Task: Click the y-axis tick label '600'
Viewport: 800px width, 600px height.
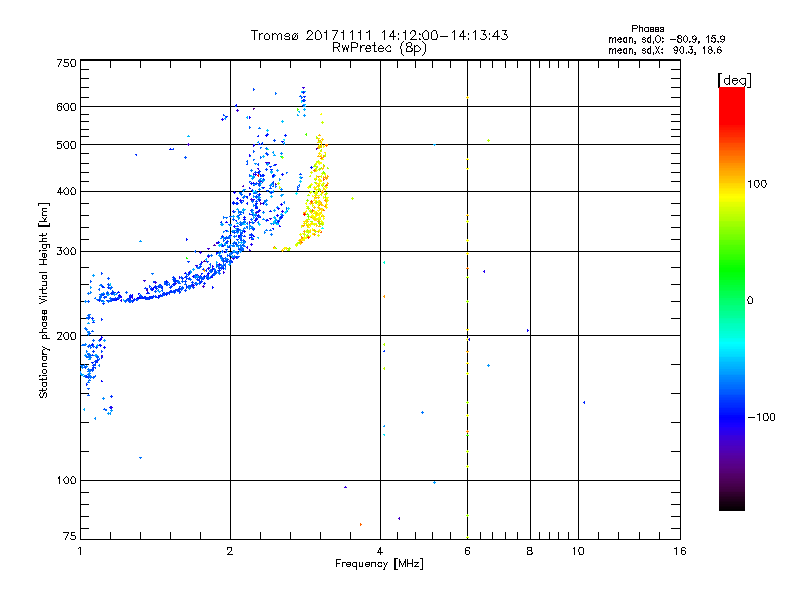Action: (66, 107)
